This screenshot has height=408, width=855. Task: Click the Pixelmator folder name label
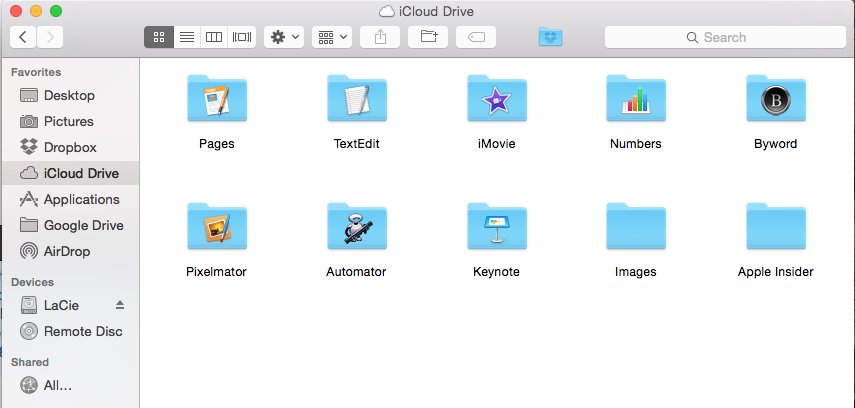216,272
